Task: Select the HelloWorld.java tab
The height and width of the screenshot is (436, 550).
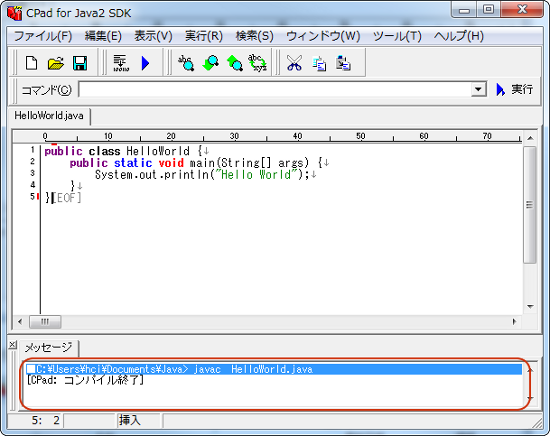Action: pos(49,116)
